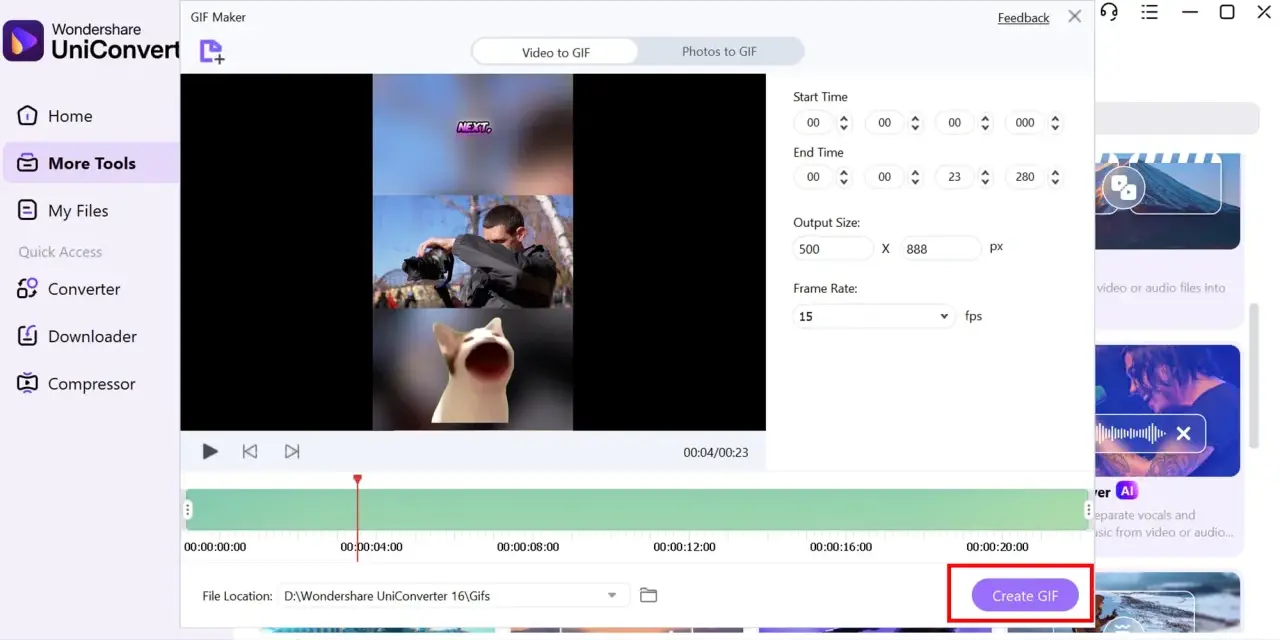The height and width of the screenshot is (640, 1280).
Task: Open the output folder icon
Action: [648, 595]
